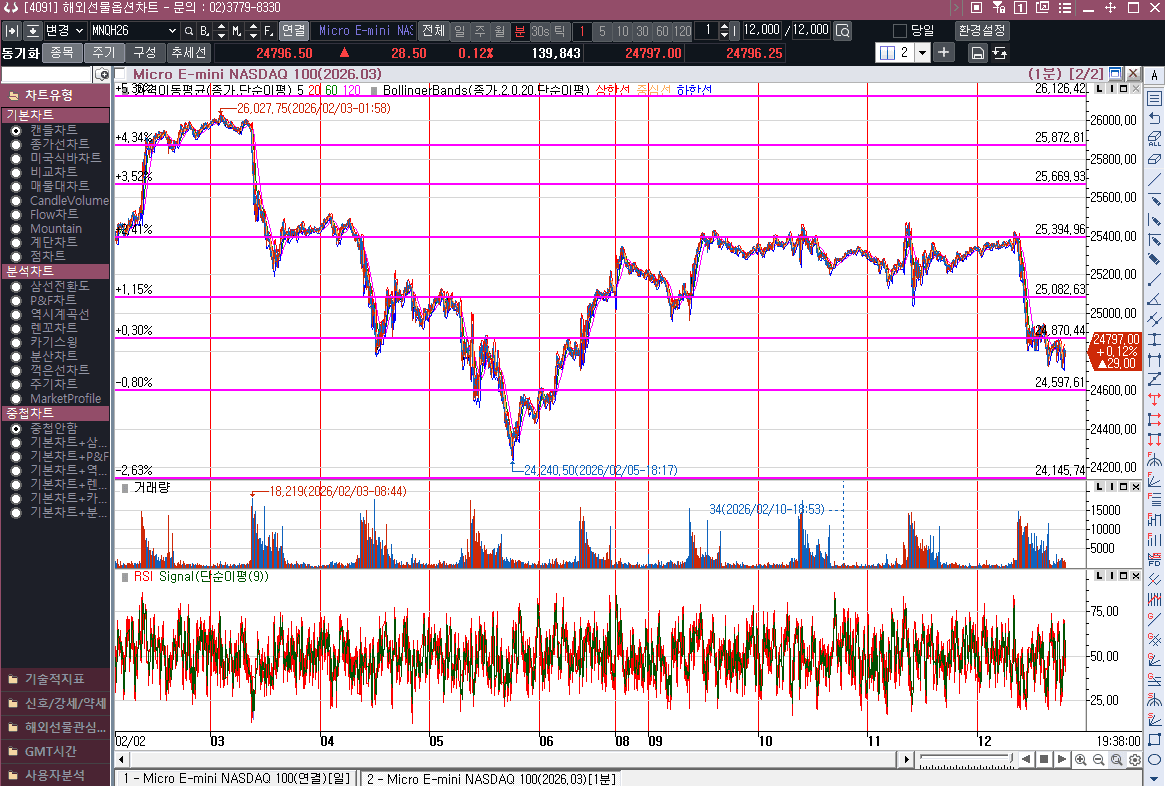Select the 추세선 tab
The image size is (1165, 786).
pos(188,52)
